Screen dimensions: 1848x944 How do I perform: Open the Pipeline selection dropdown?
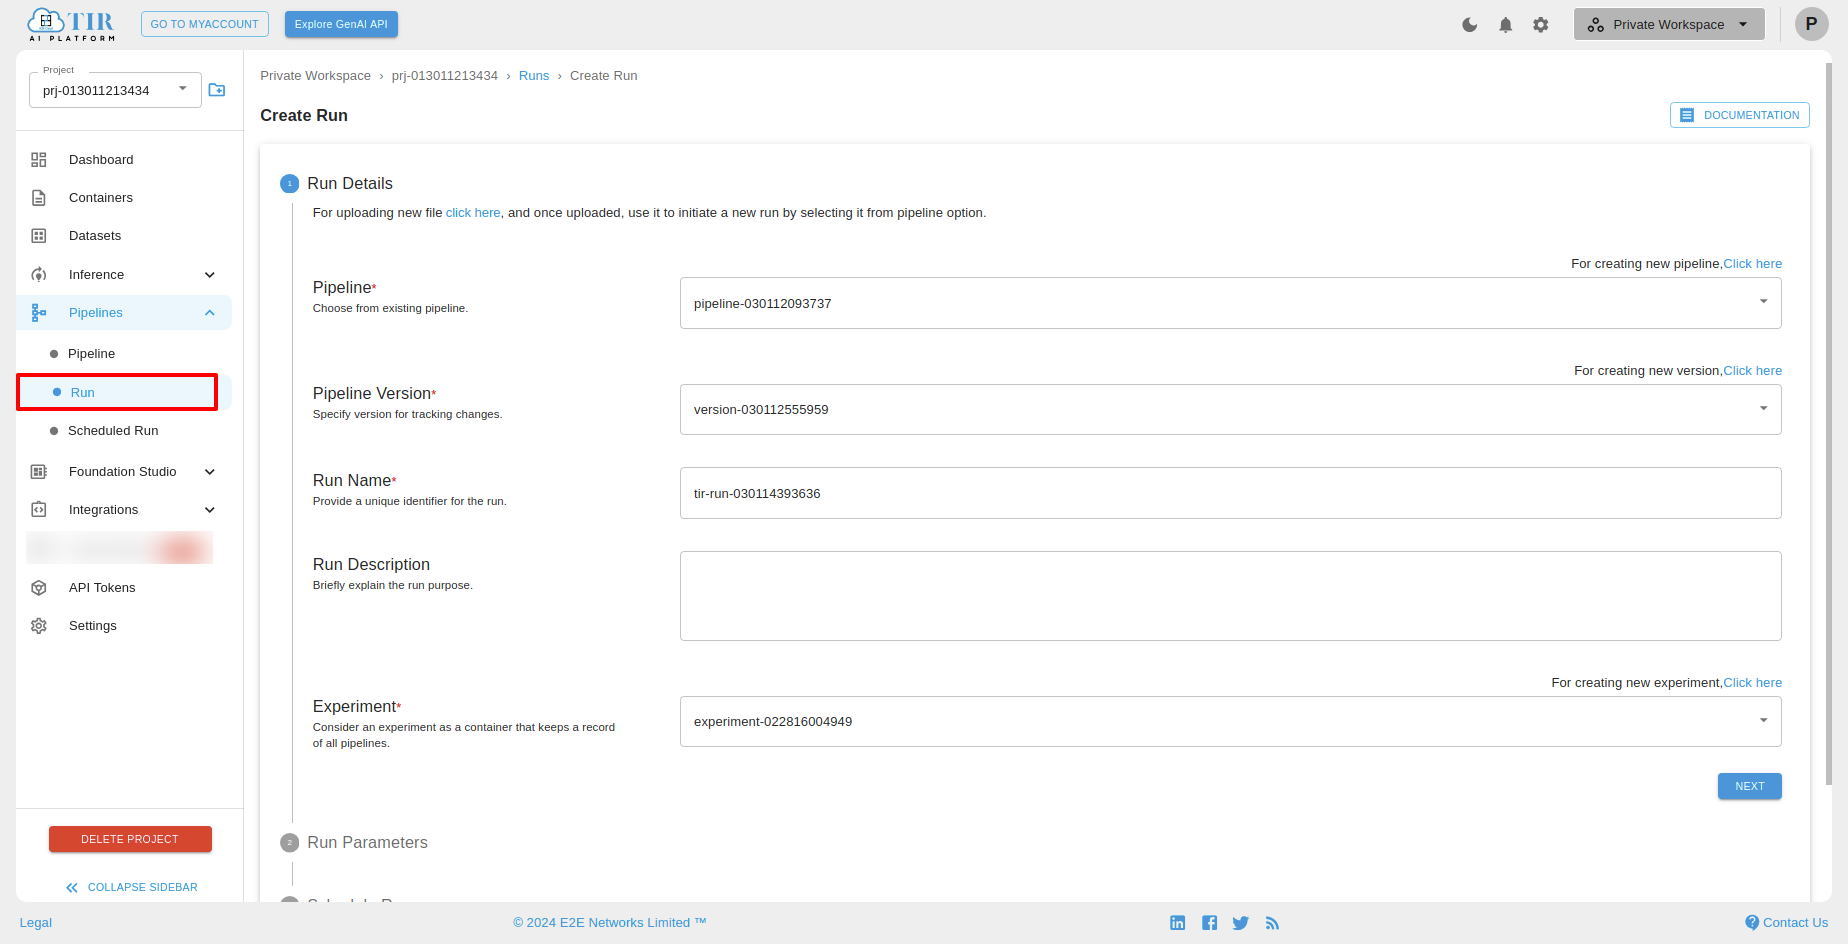click(1230, 303)
